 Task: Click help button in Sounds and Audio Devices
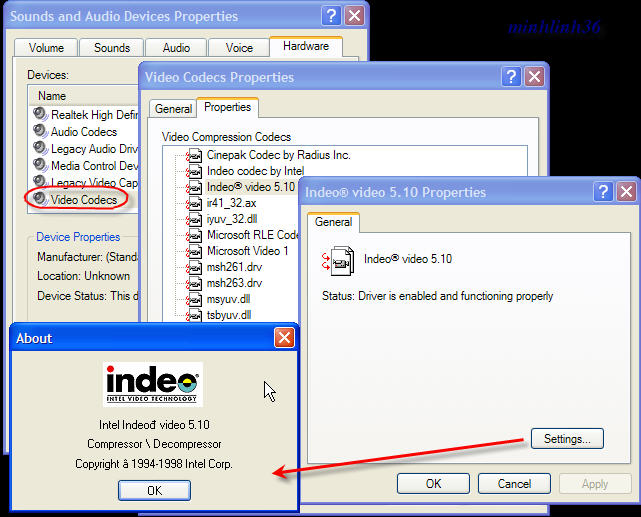pos(331,16)
